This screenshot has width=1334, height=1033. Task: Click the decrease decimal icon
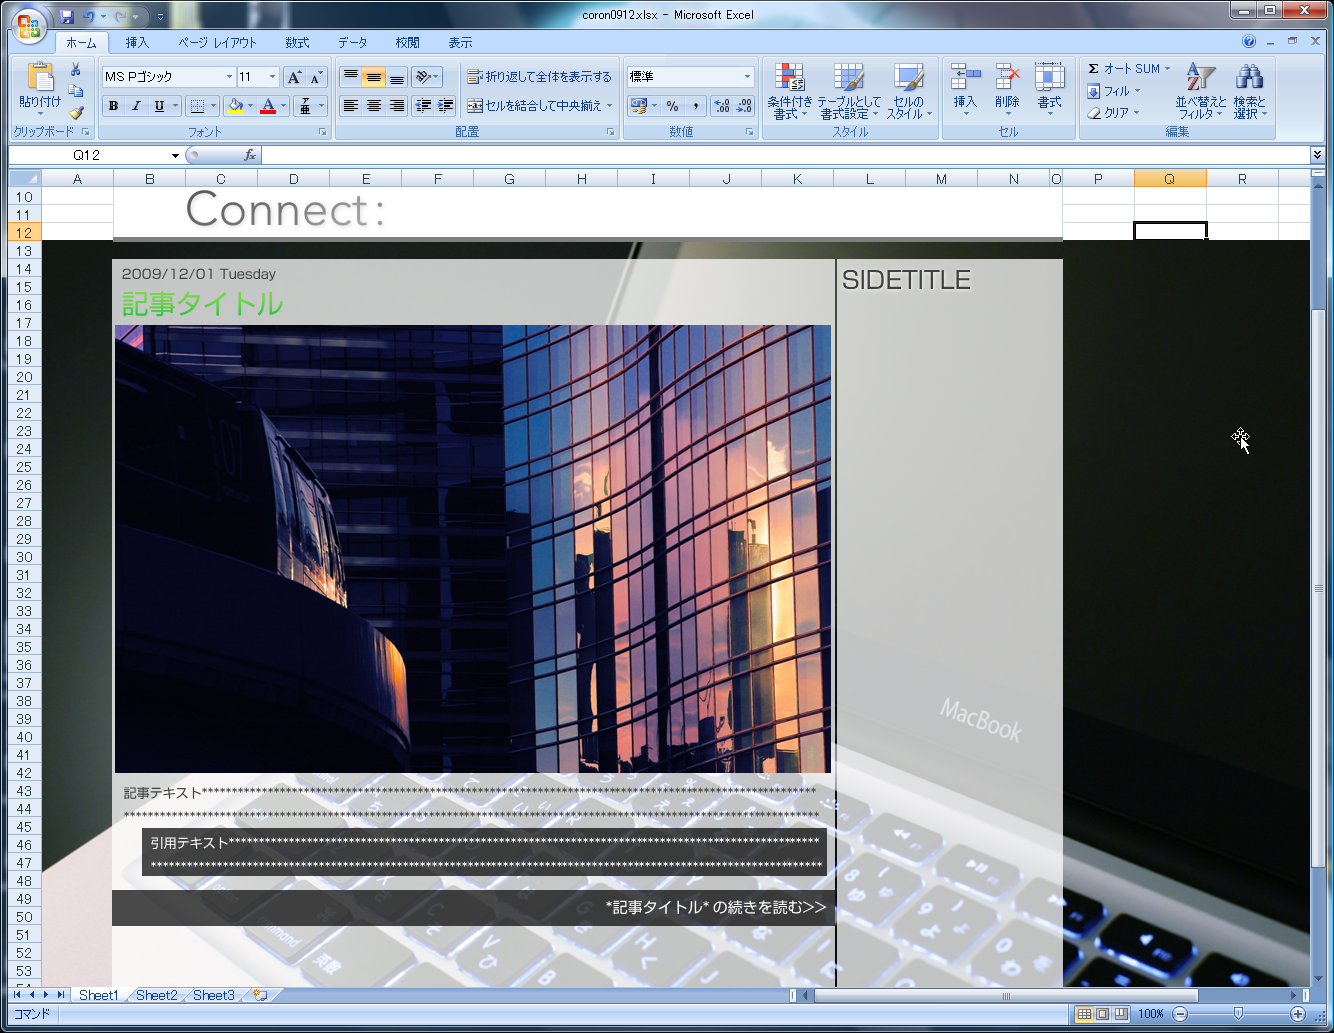click(744, 106)
